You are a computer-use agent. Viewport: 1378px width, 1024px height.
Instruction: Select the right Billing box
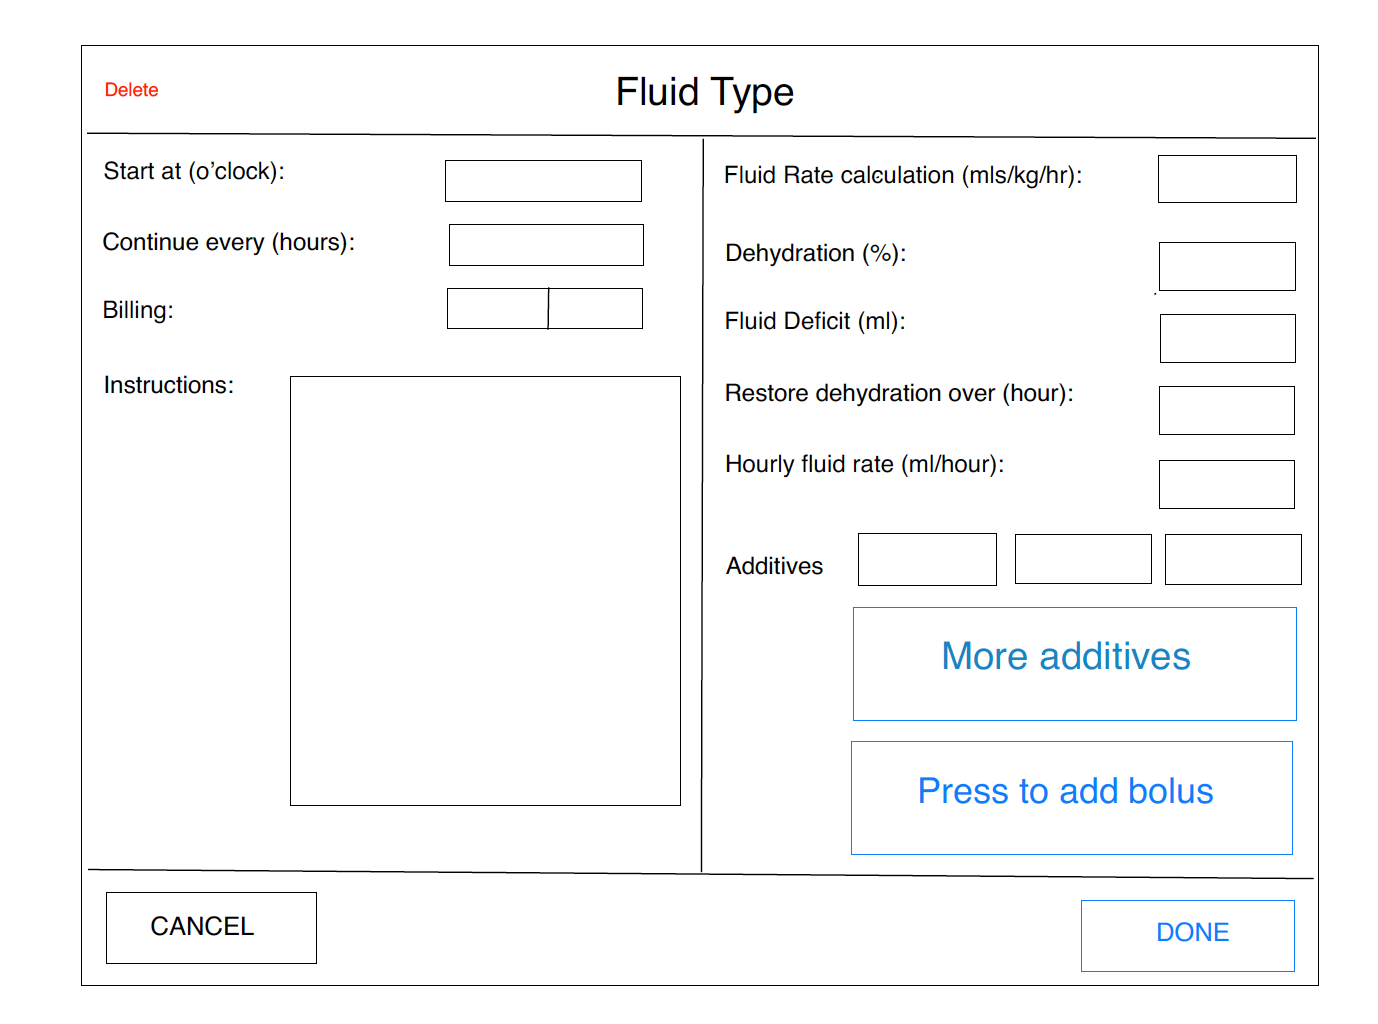coord(596,309)
